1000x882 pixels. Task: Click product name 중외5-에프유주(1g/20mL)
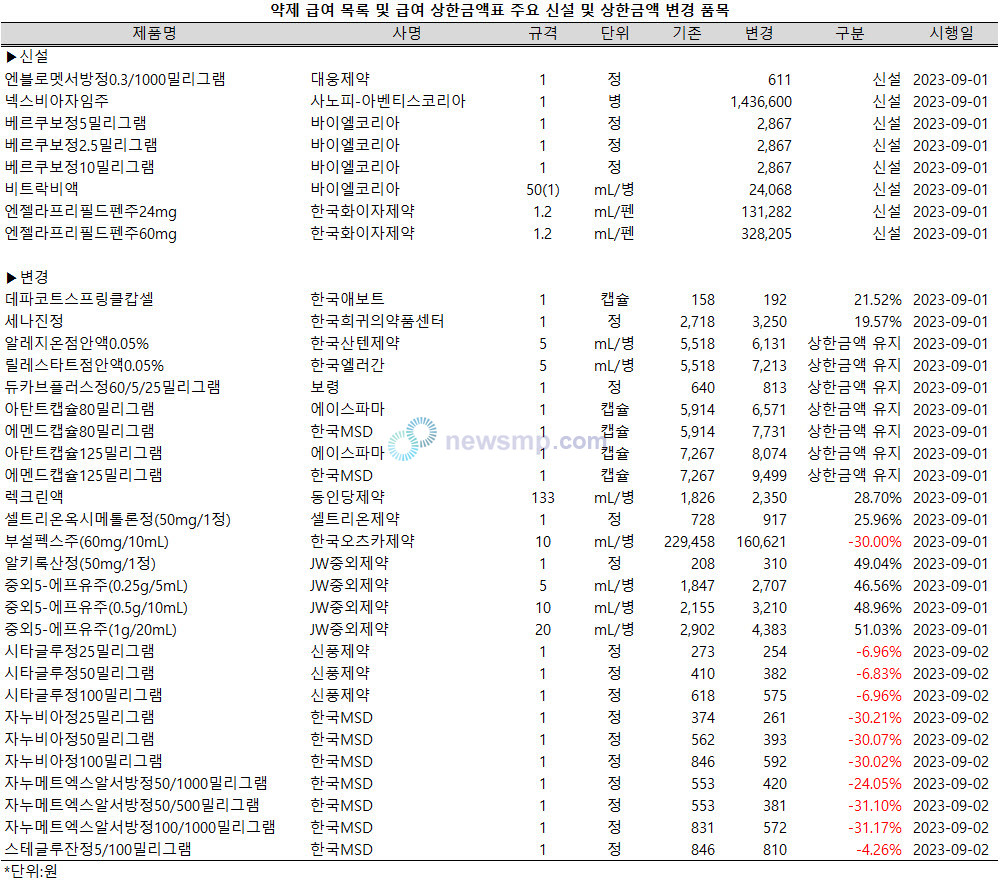point(91,630)
